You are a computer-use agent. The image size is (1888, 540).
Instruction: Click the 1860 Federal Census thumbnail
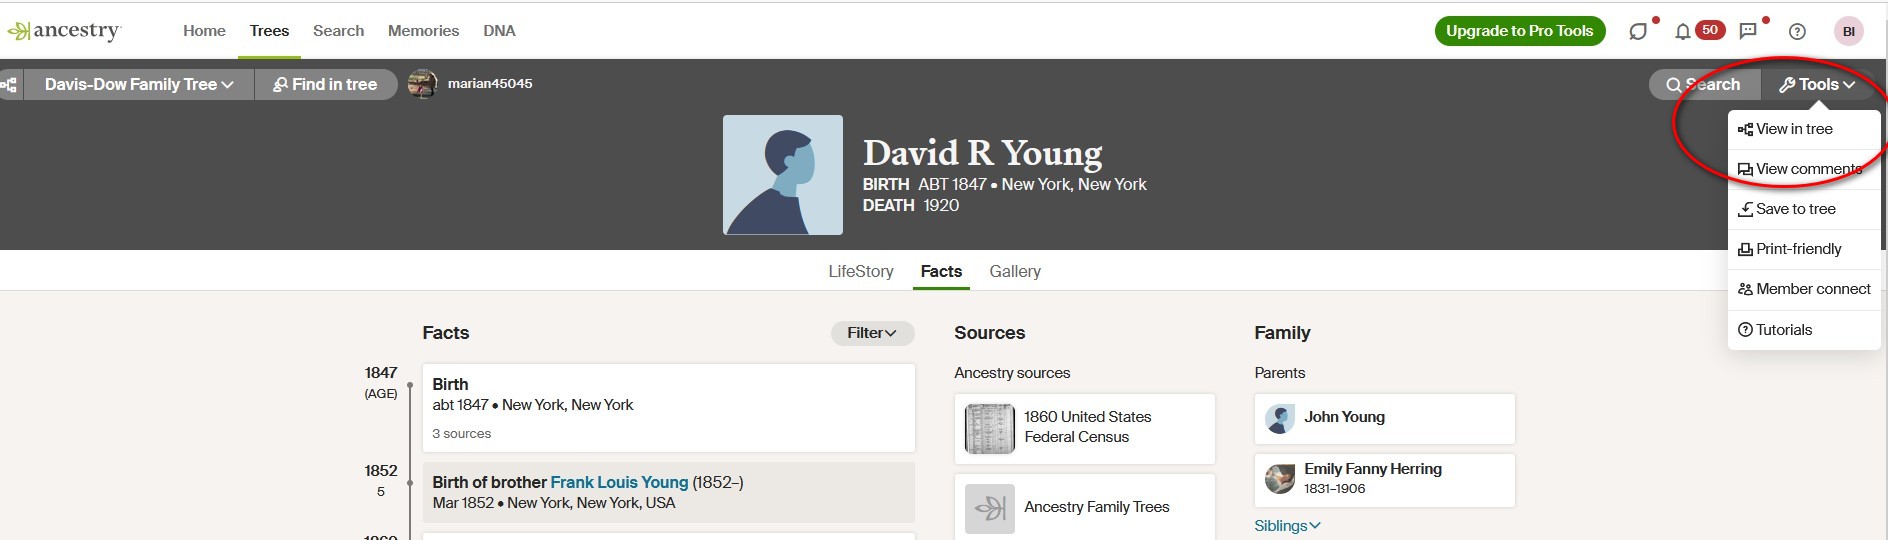(989, 428)
